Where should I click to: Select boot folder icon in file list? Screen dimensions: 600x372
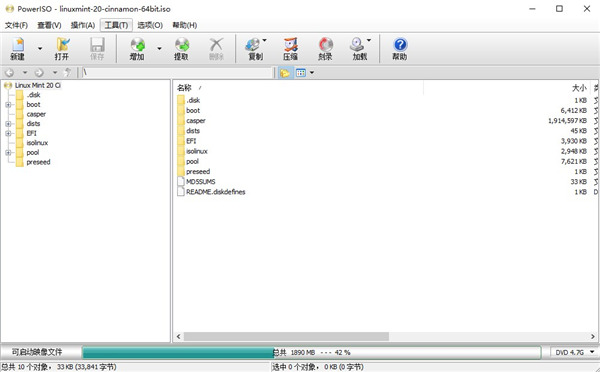(x=181, y=111)
